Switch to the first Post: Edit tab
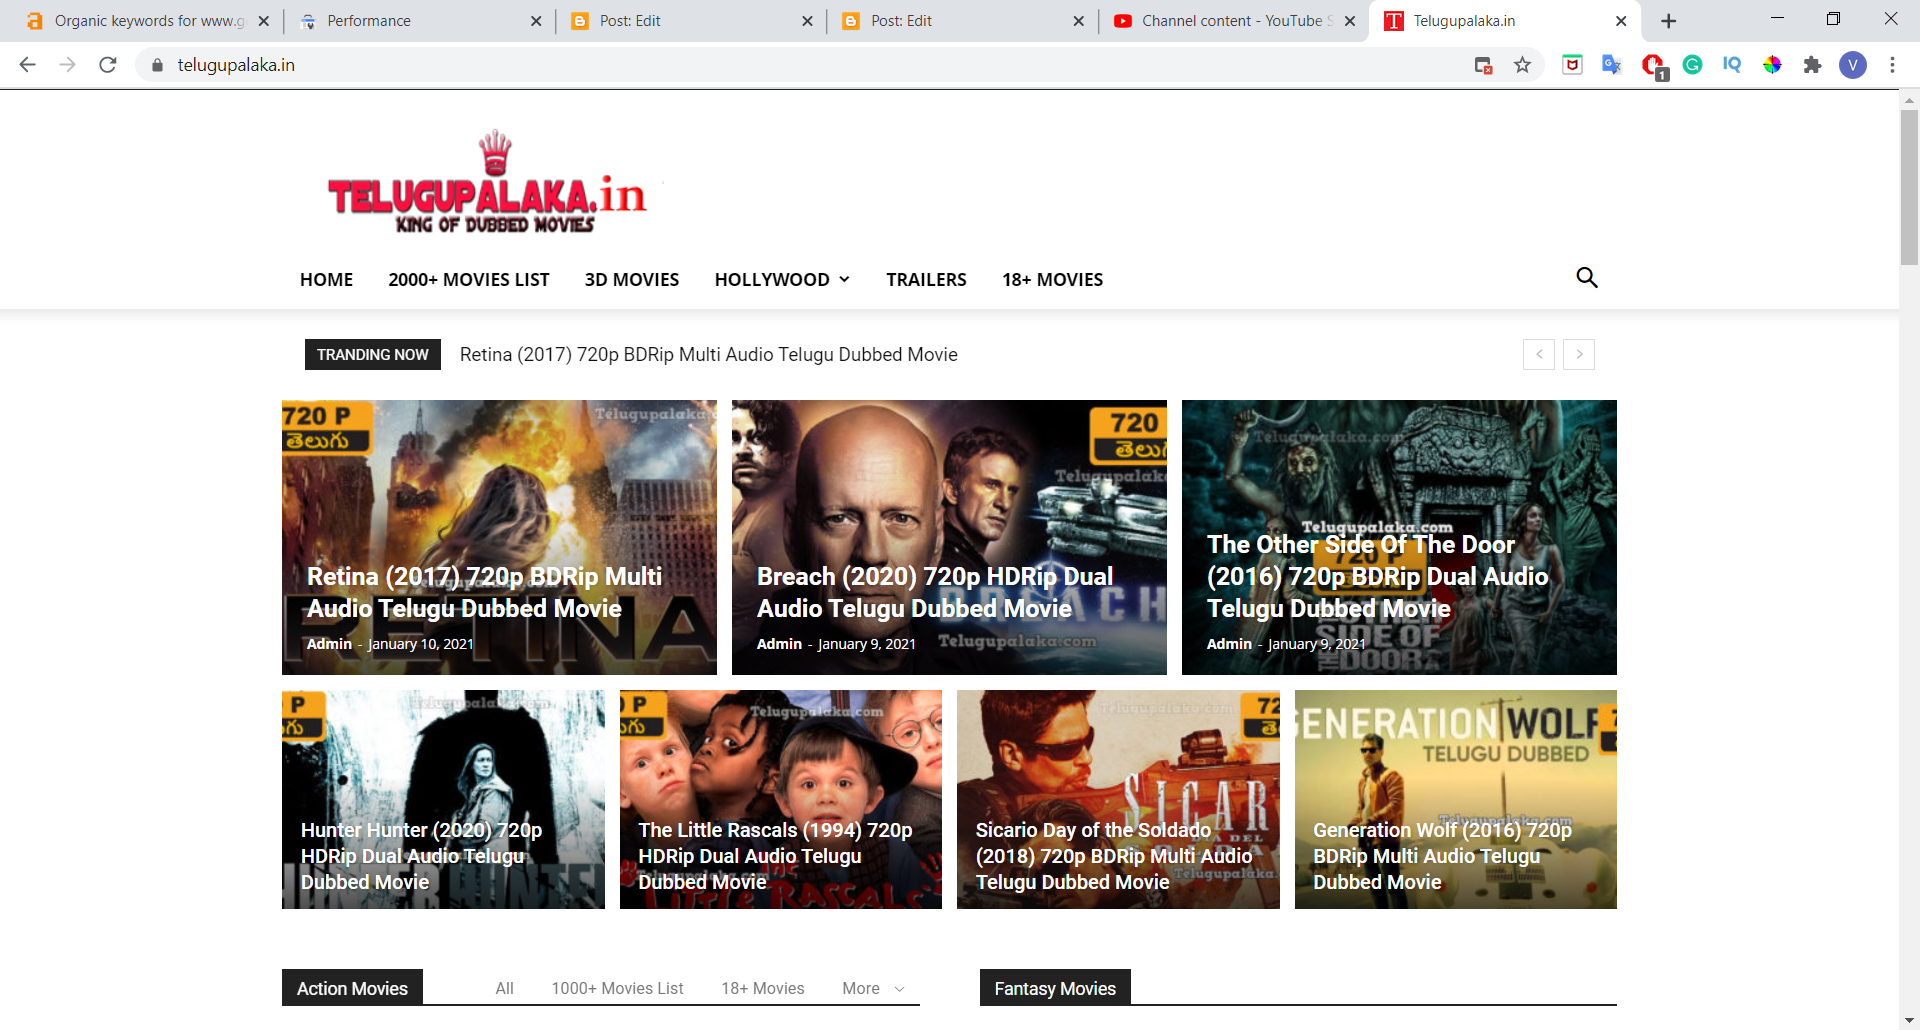This screenshot has height=1030, width=1920. coord(690,21)
